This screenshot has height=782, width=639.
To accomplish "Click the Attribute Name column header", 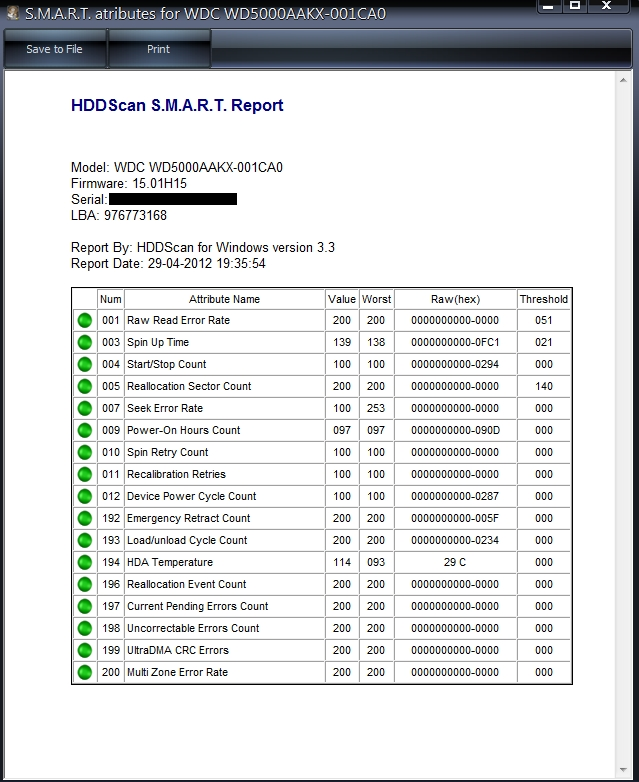I will (x=224, y=299).
